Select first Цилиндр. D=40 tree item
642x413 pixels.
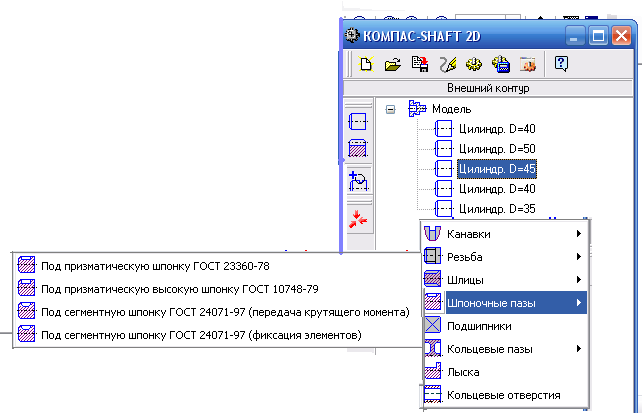coord(497,129)
